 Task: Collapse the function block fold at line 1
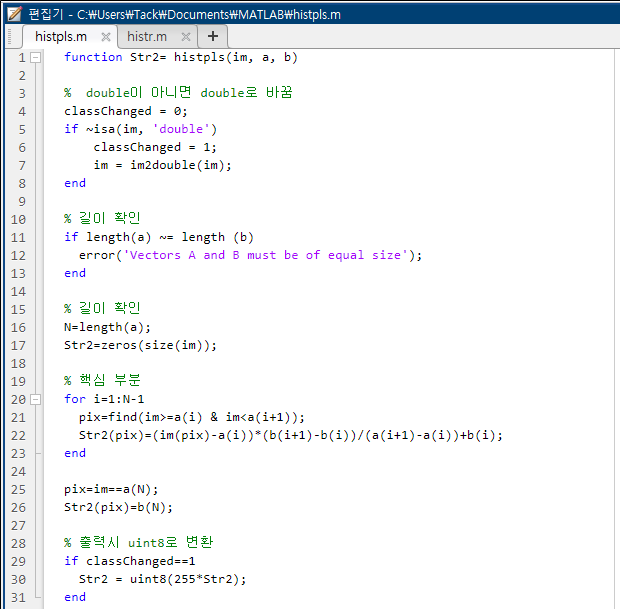click(36, 58)
